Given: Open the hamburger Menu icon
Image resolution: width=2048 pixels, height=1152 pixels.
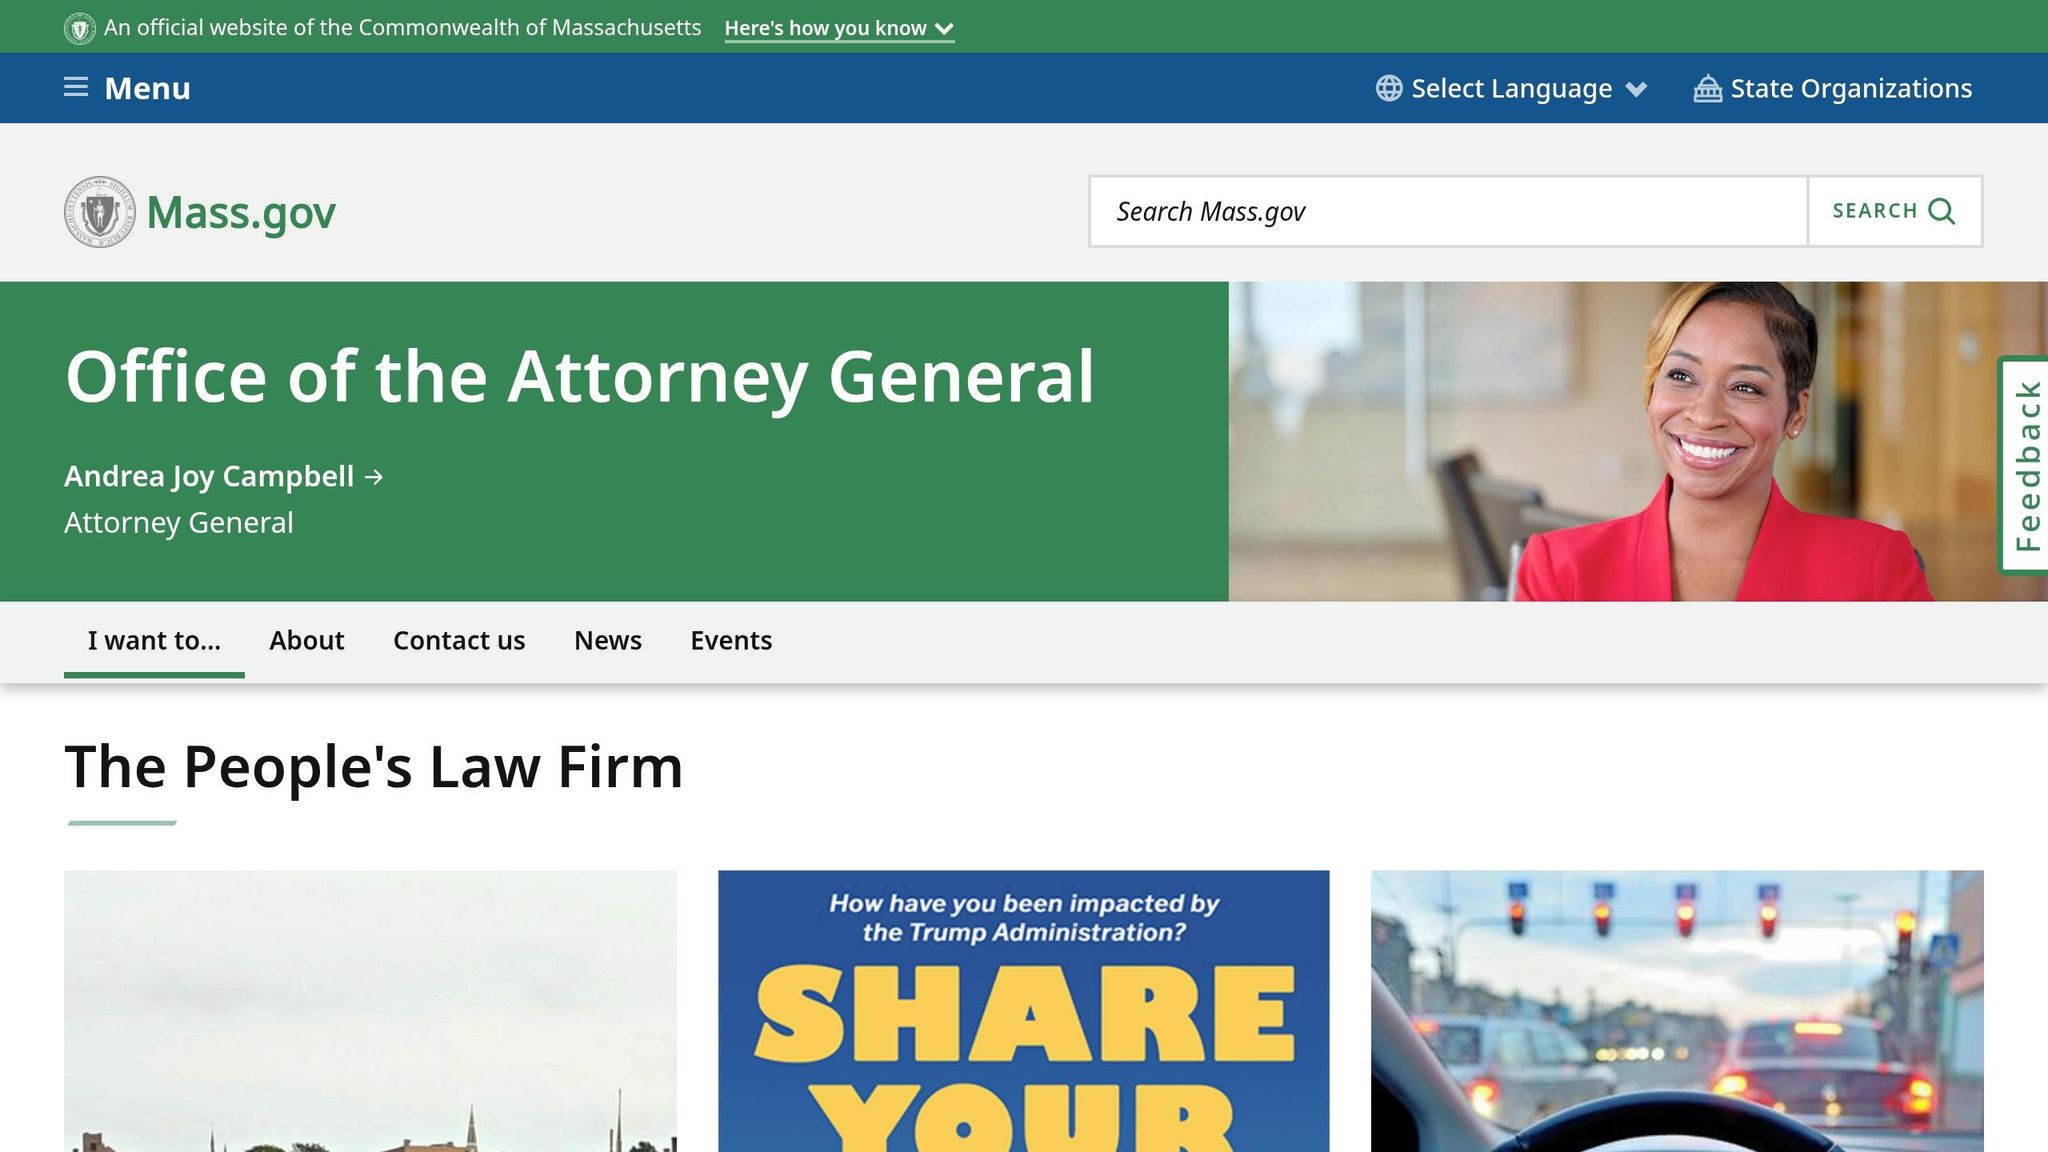Looking at the screenshot, I should pos(75,87).
